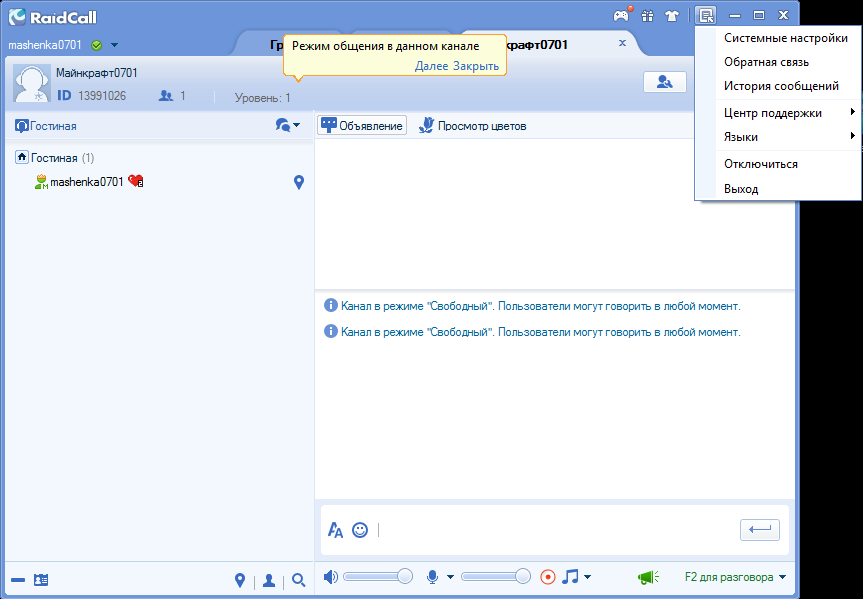Image resolution: width=863 pixels, height=599 pixels.
Task: Open the channel chat mode dropdown
Action: tap(288, 125)
